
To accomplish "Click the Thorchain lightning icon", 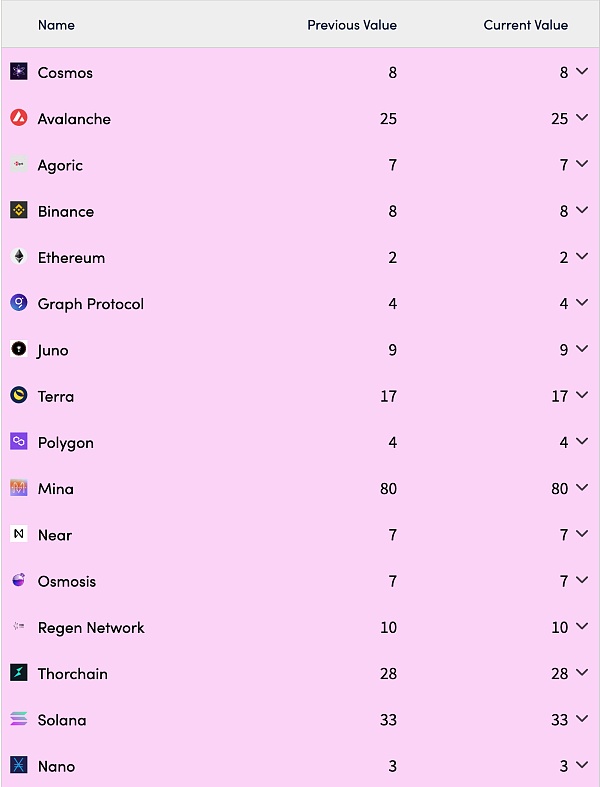I will coord(19,673).
